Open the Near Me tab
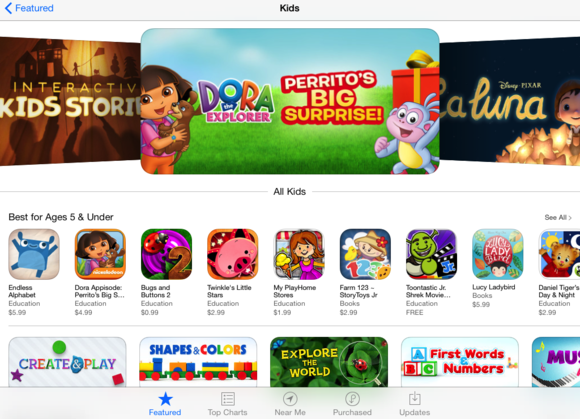 coord(290,404)
